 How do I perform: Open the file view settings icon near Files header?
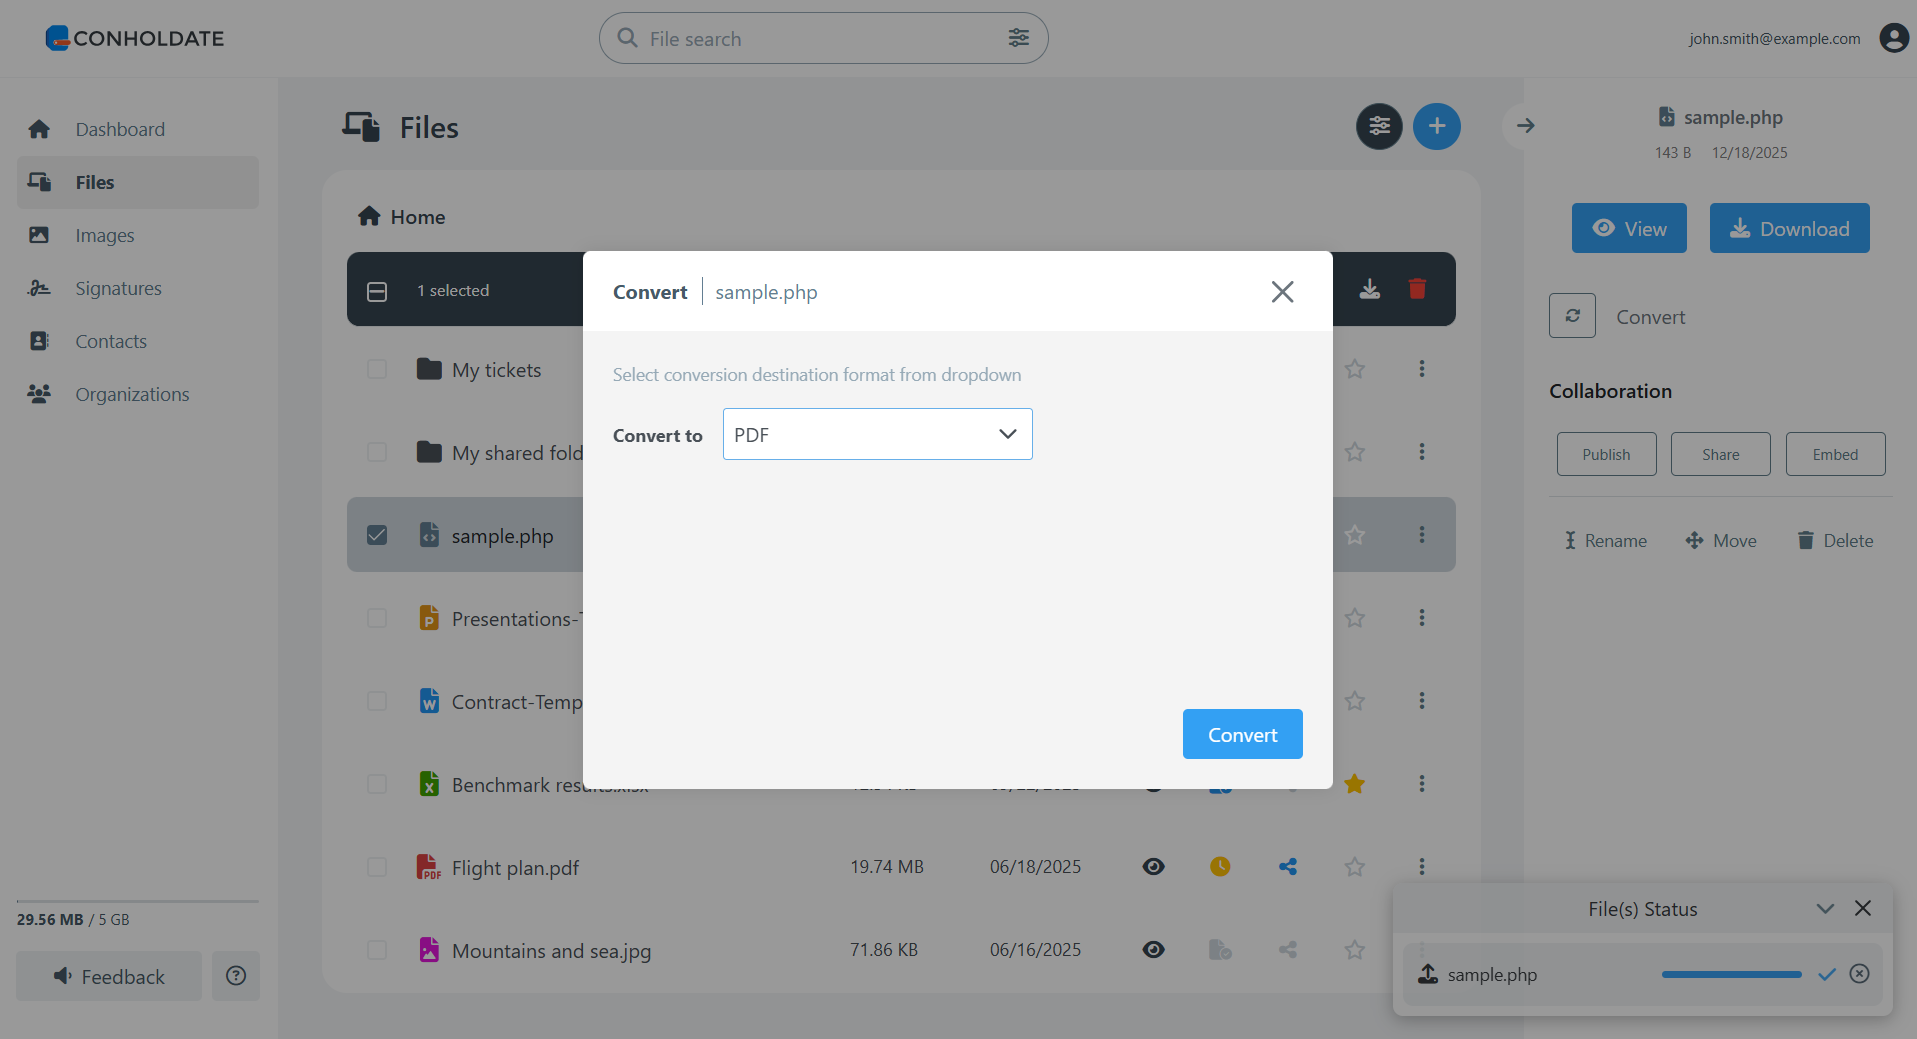coord(1378,126)
